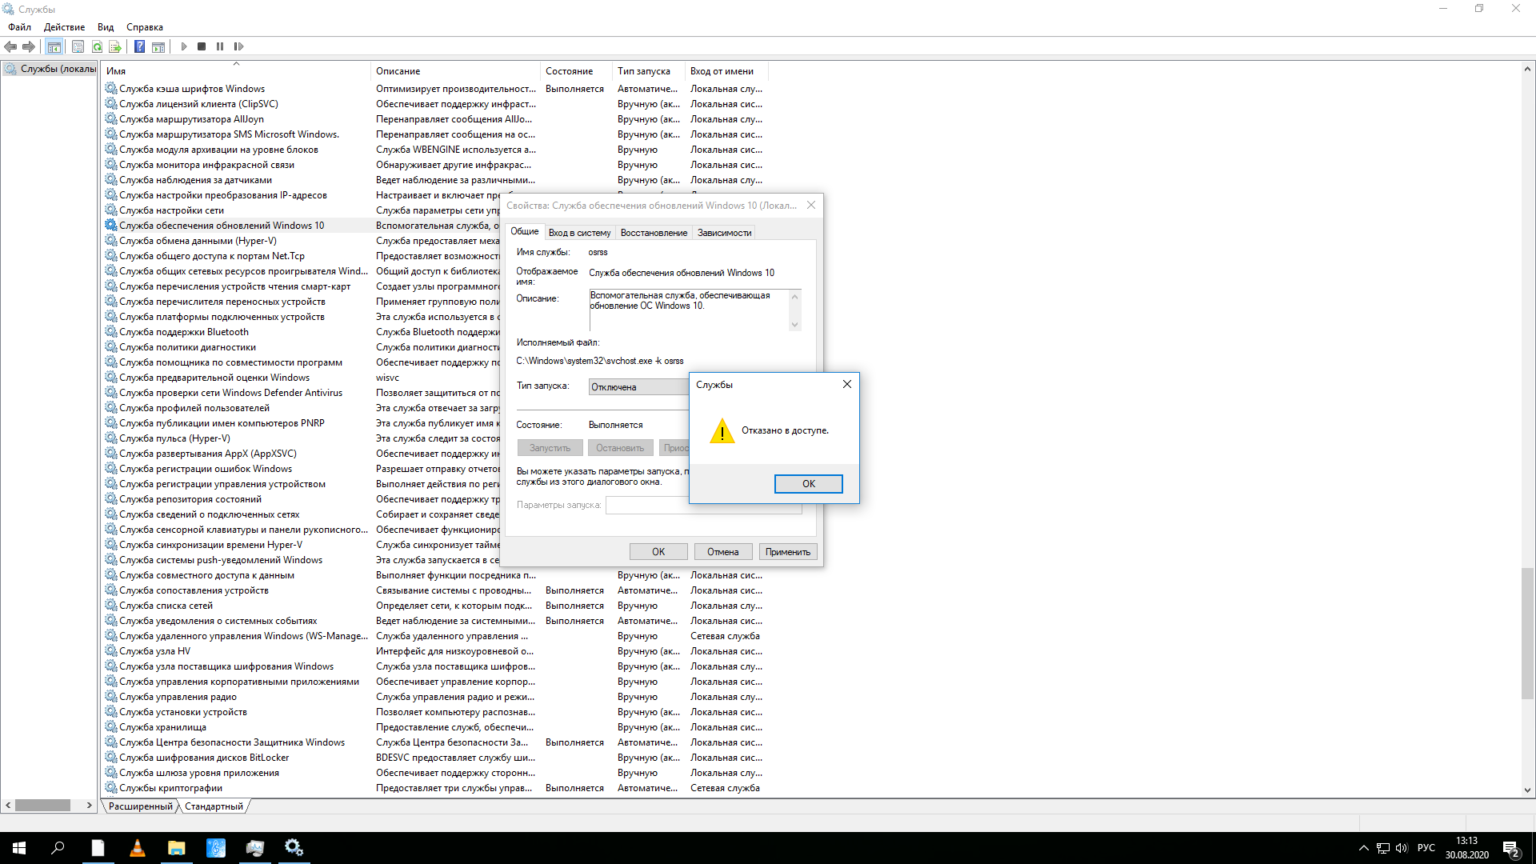Open the Windows Start menu
Screen dimensions: 1536x864
(19, 848)
